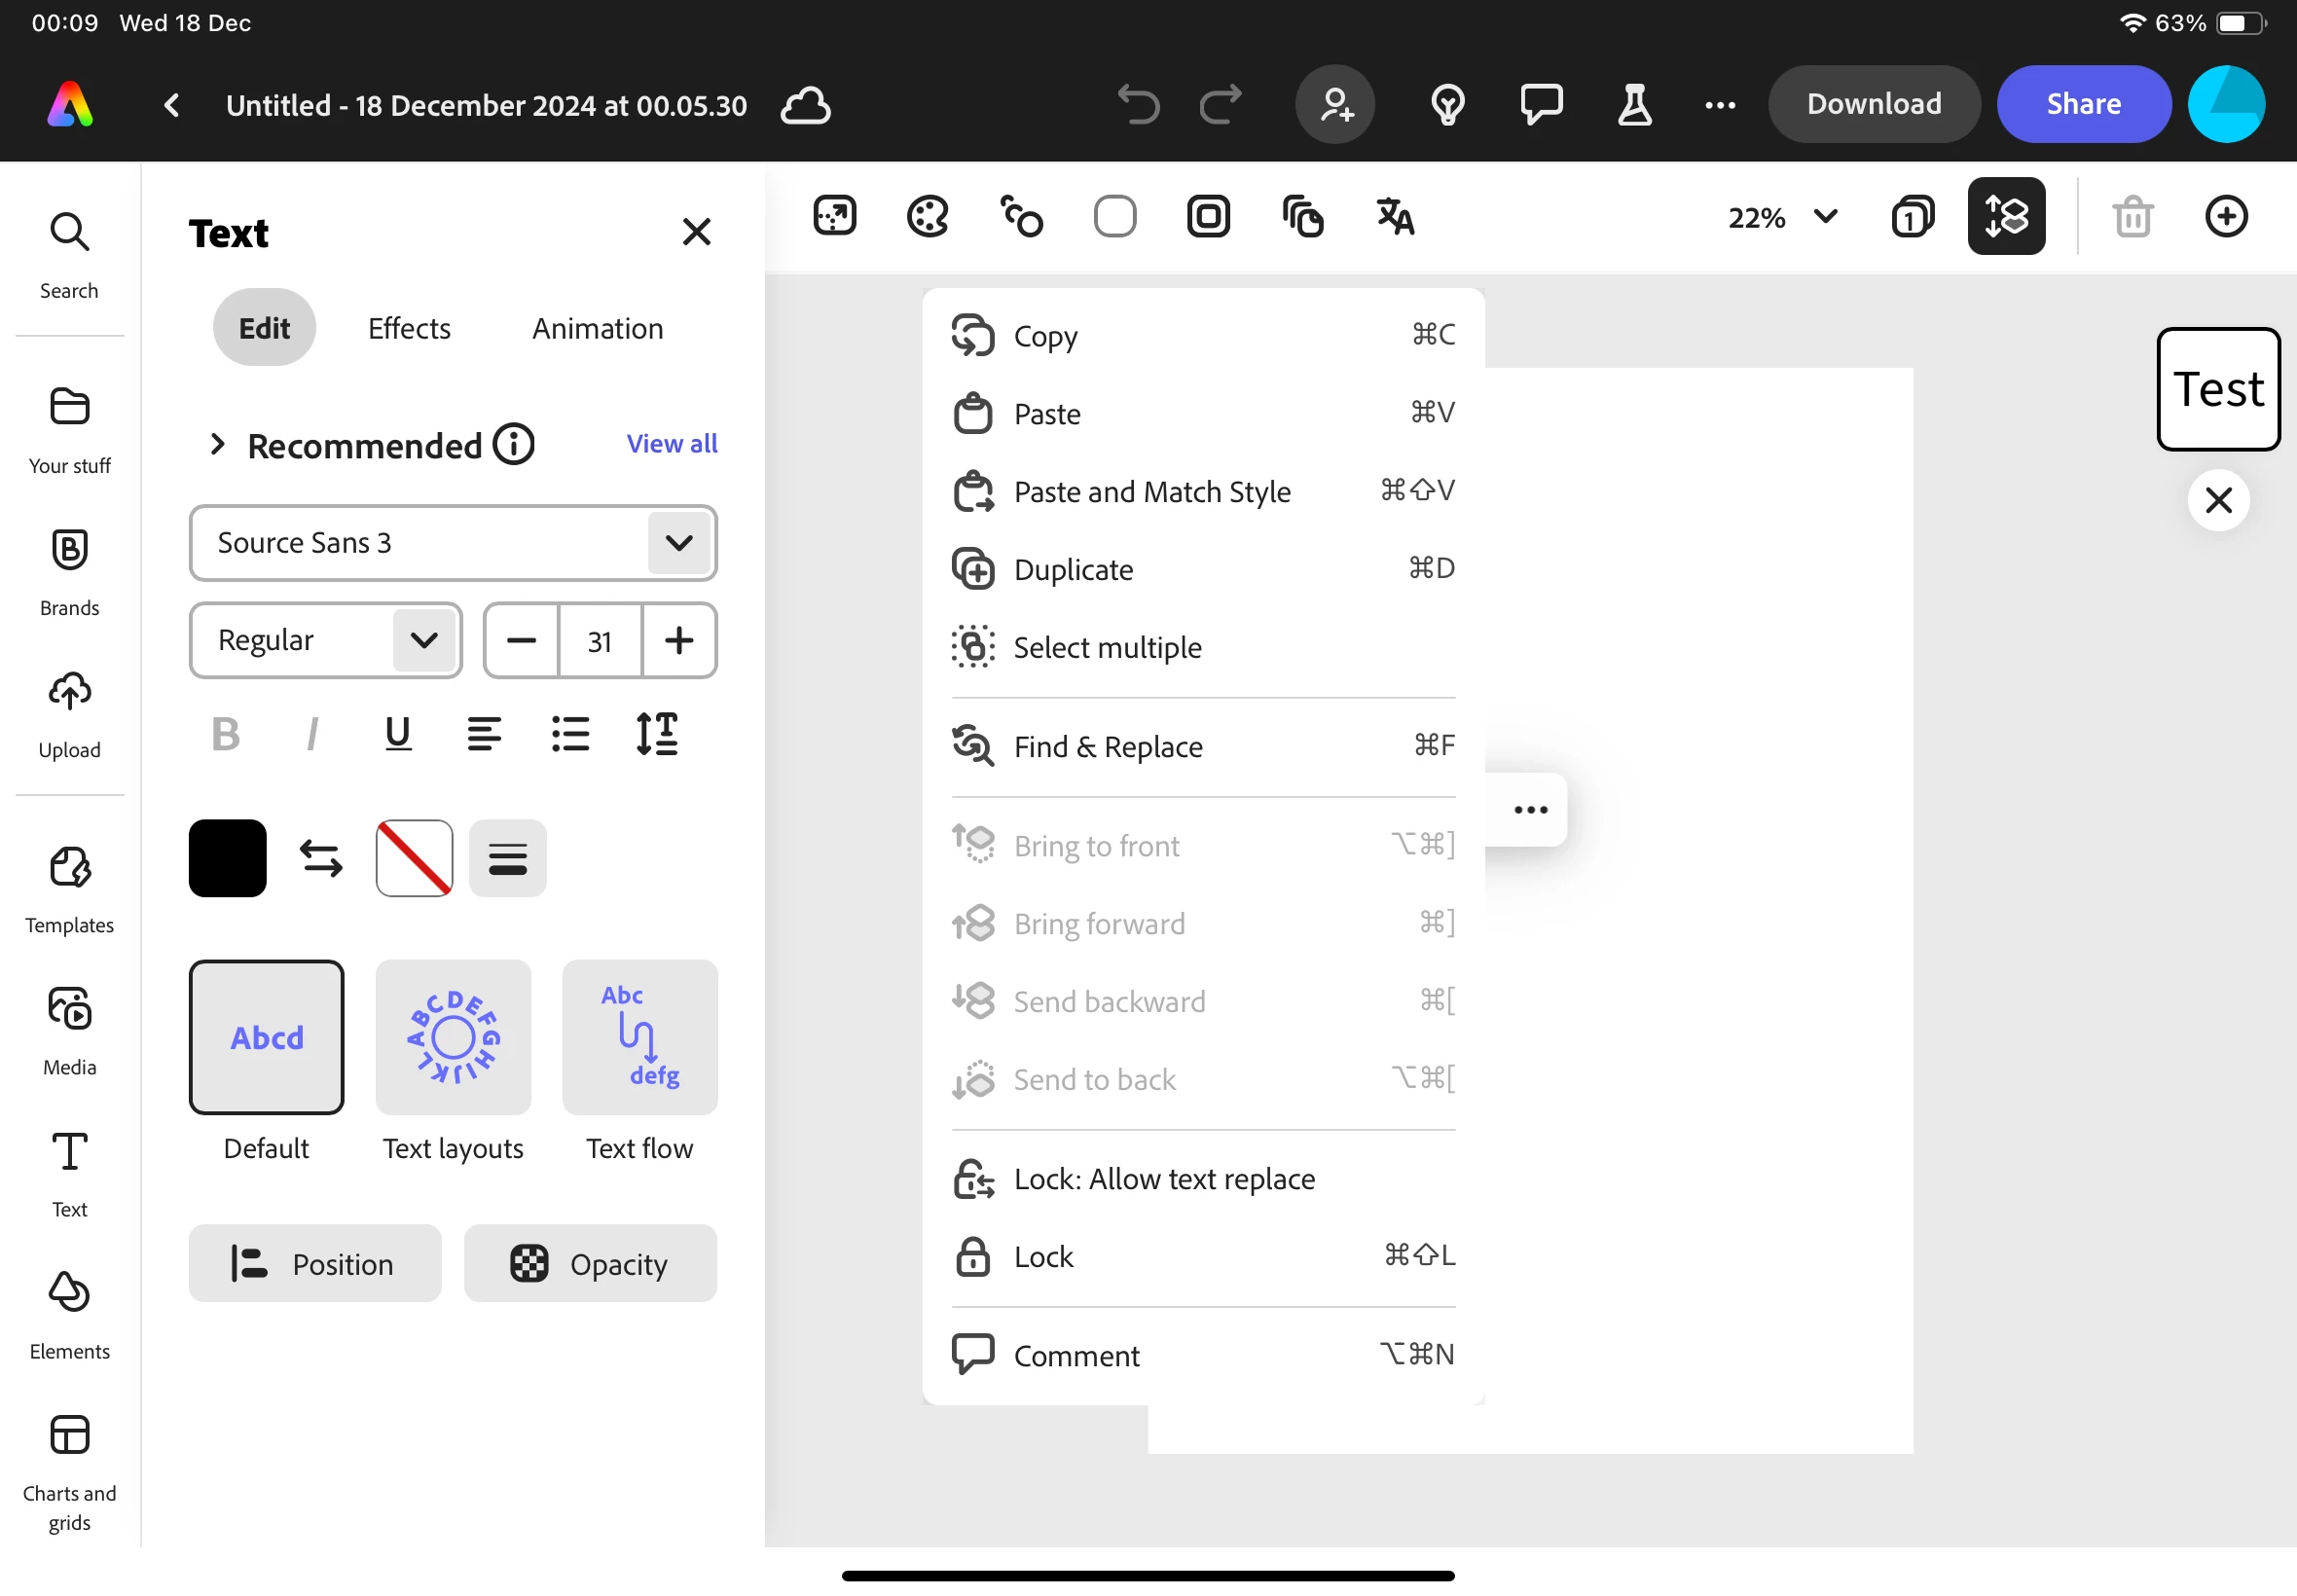Open the comments speech bubble icon
Screen dimensions: 2297x1596
pos(1541,104)
